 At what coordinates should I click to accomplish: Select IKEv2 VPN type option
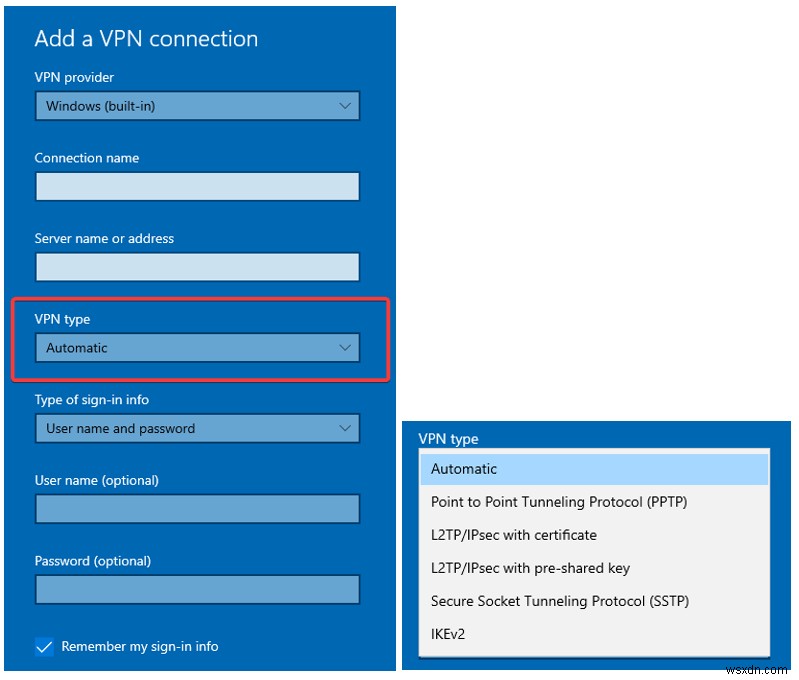point(594,635)
